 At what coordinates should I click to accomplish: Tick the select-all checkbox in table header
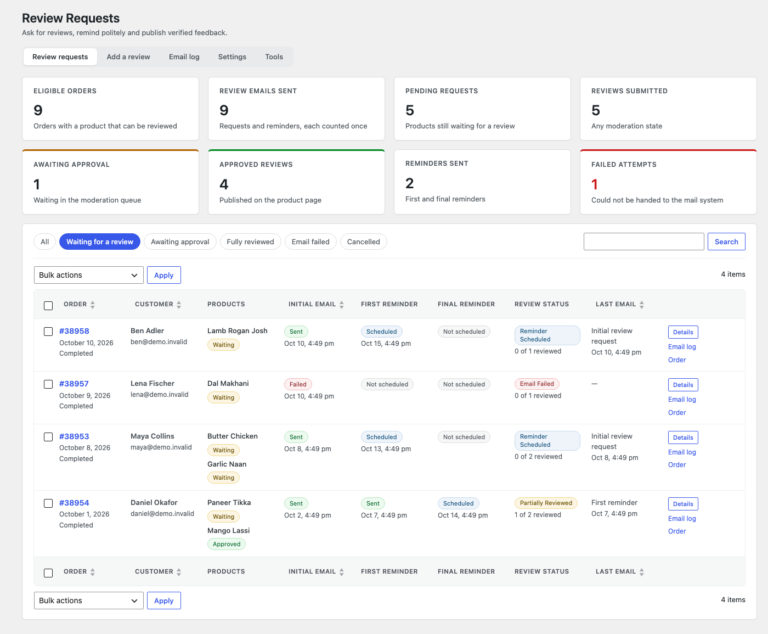48,305
